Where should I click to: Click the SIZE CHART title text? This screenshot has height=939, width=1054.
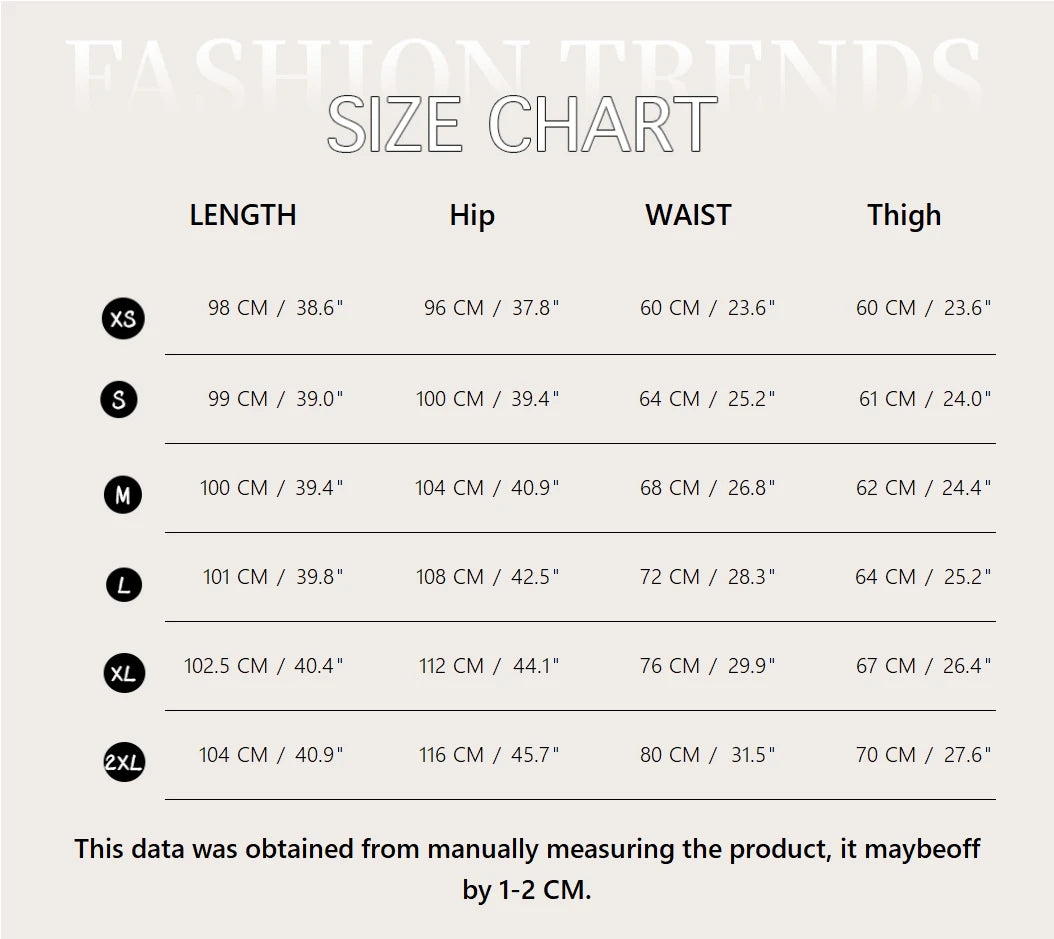tap(522, 125)
